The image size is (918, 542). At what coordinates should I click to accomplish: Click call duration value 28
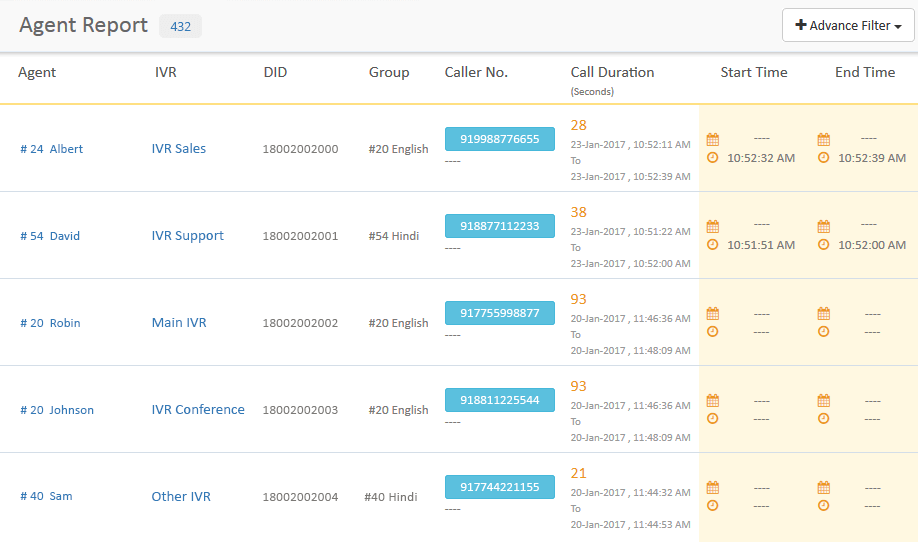click(578, 125)
